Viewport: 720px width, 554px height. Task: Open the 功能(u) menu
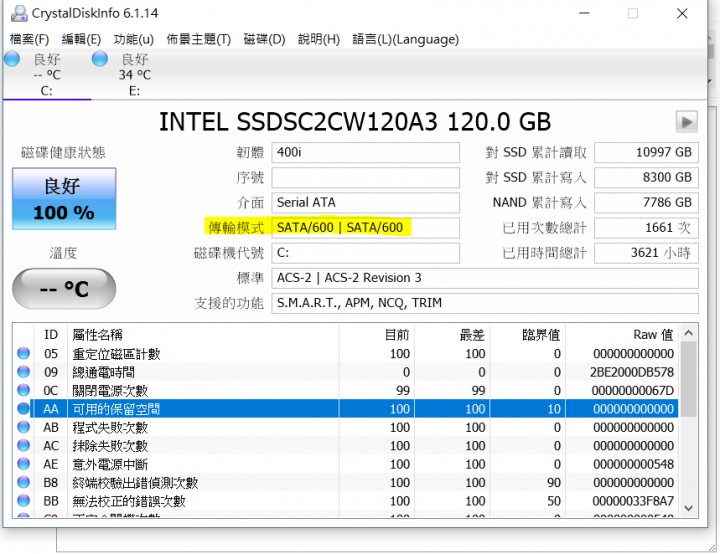[134, 40]
